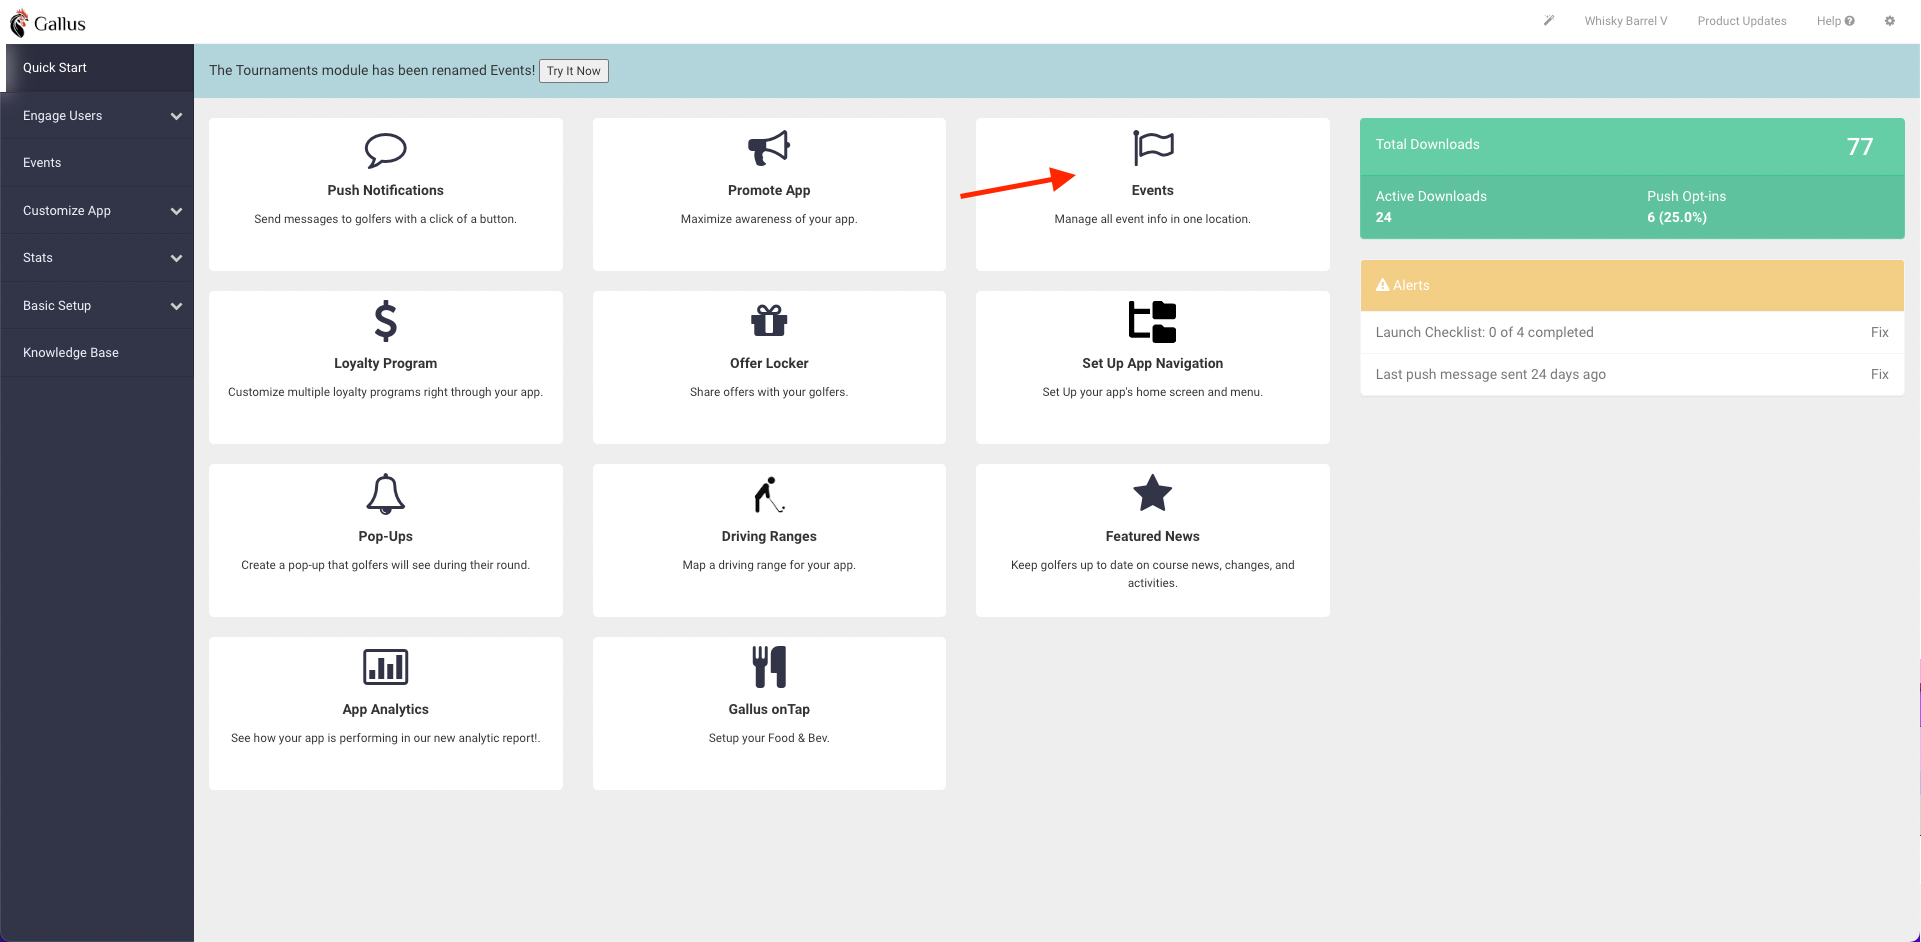Open the Loyalty Program dollar icon
The image size is (1921, 942).
coord(385,322)
